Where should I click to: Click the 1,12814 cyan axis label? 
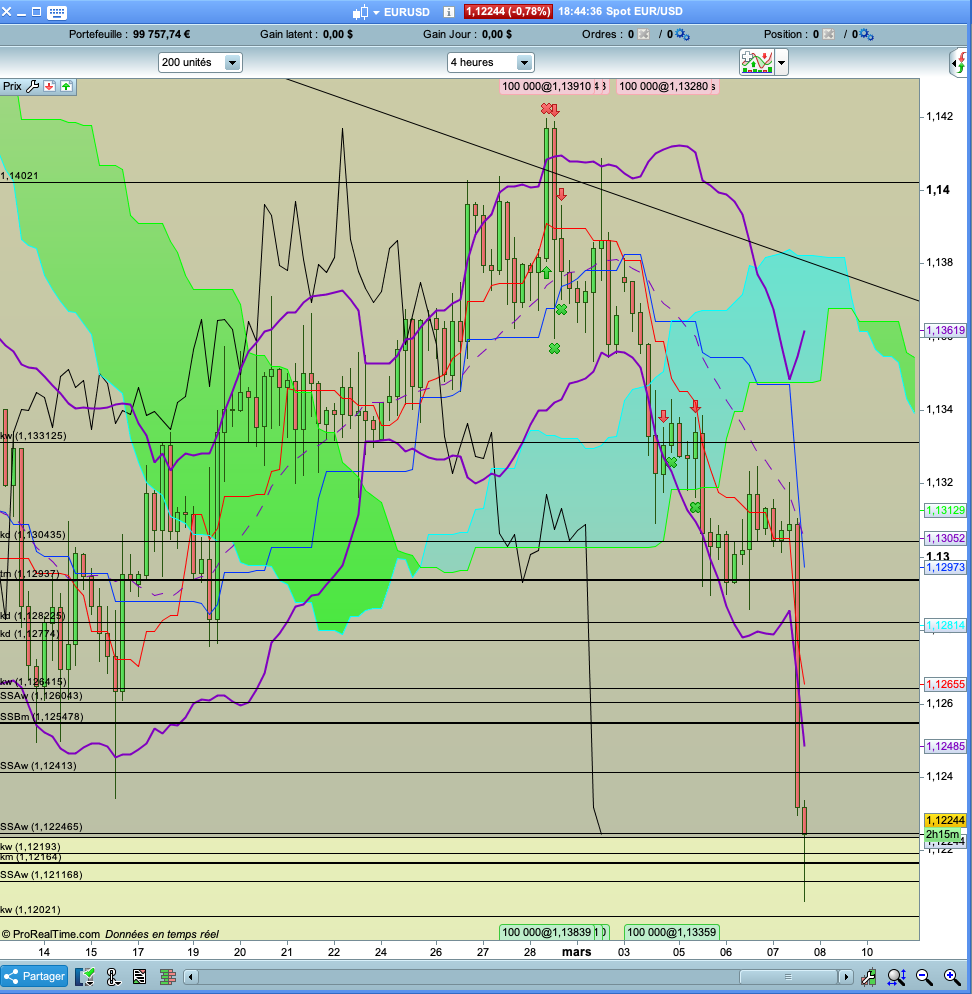pyautogui.click(x=945, y=626)
